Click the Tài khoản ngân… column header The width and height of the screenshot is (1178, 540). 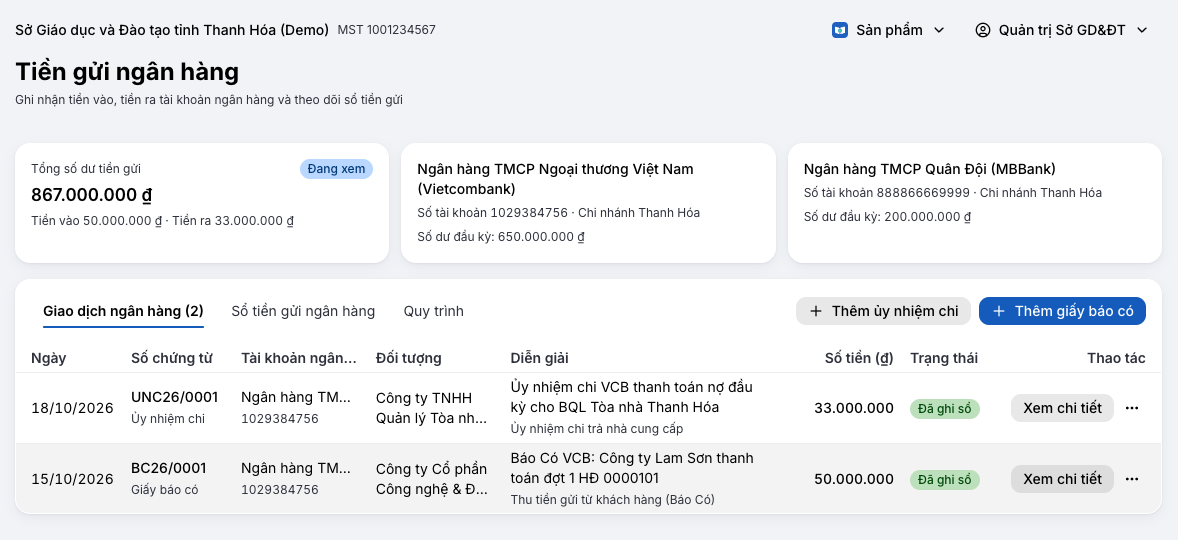click(x=299, y=358)
